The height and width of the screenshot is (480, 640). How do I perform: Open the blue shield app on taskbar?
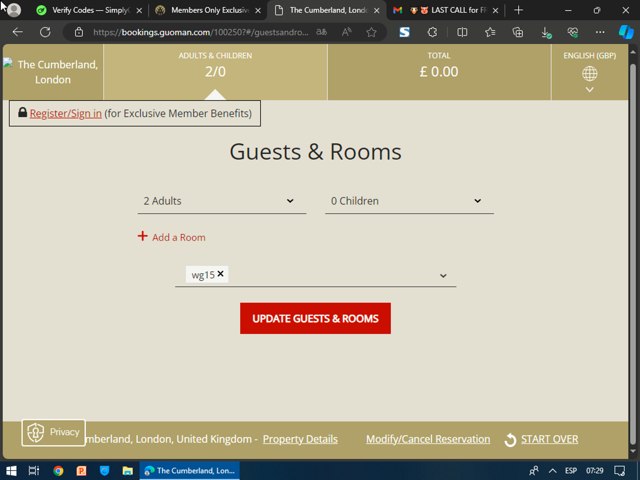click(x=104, y=471)
